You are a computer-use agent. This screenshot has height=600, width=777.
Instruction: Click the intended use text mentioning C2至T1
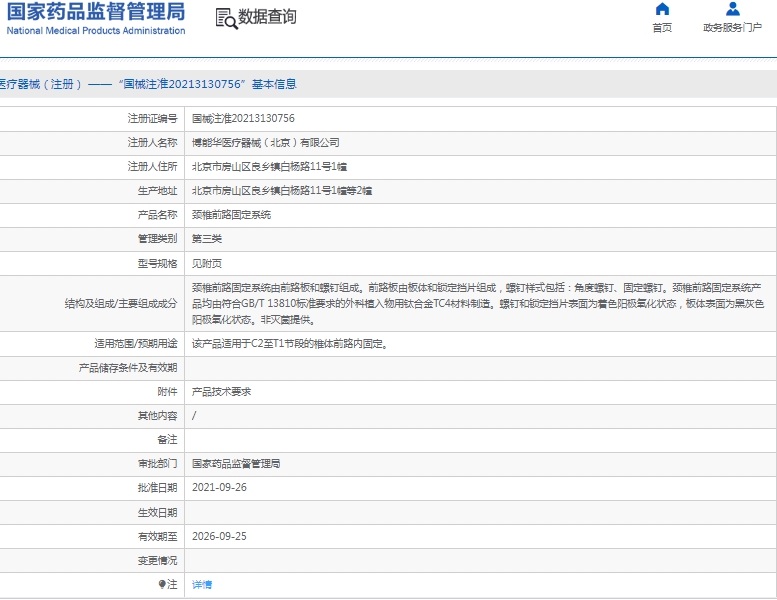(x=290, y=344)
